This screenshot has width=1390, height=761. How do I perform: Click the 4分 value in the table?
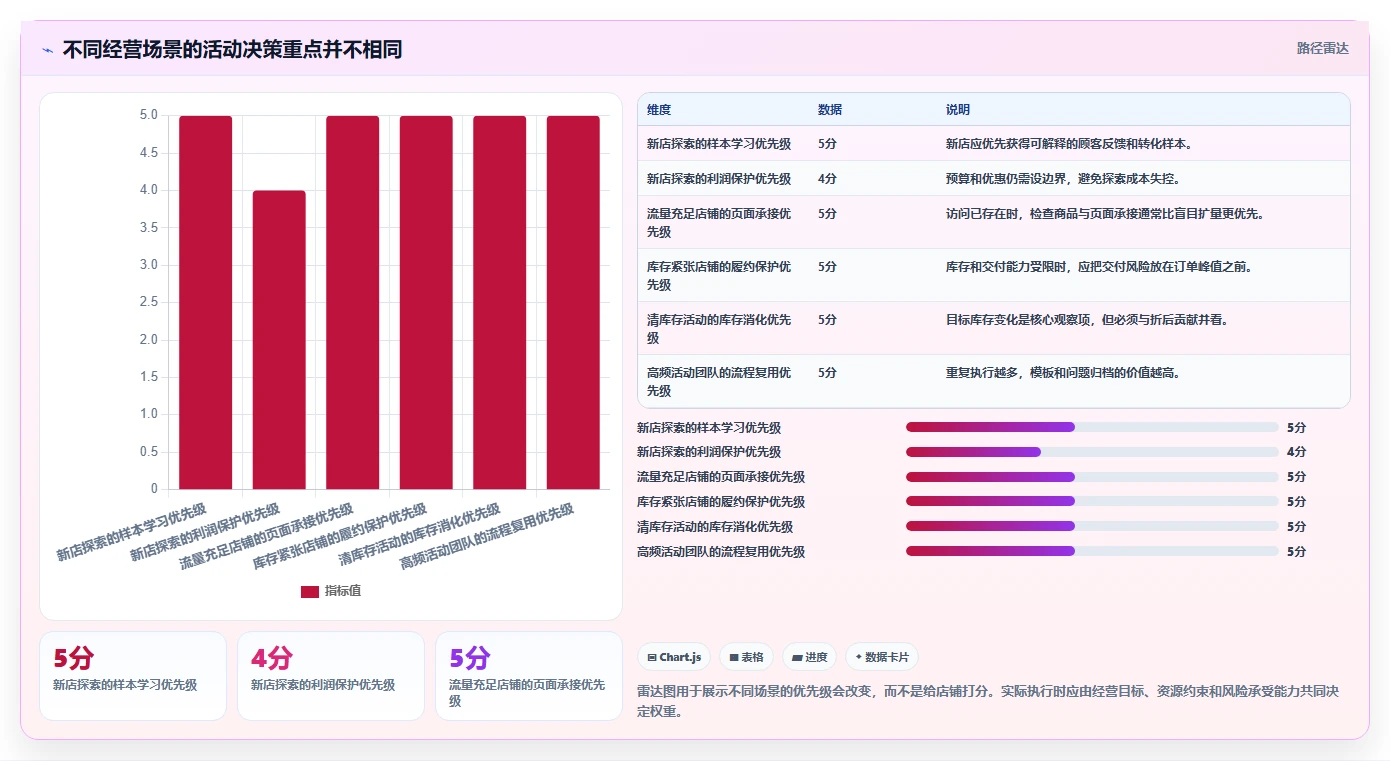(827, 179)
